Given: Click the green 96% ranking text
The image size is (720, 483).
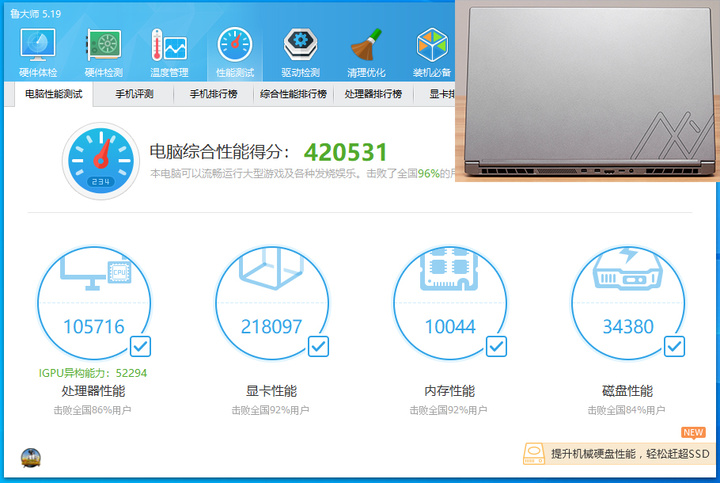Looking at the screenshot, I should pyautogui.click(x=428, y=174).
